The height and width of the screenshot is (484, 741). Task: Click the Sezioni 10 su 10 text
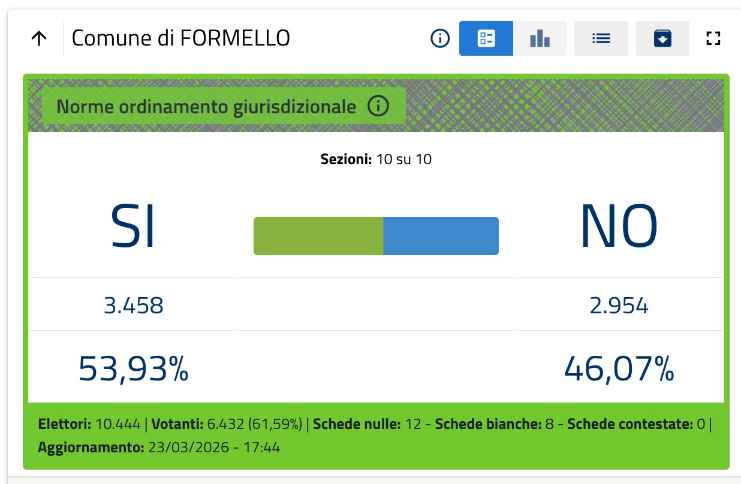tap(376, 160)
